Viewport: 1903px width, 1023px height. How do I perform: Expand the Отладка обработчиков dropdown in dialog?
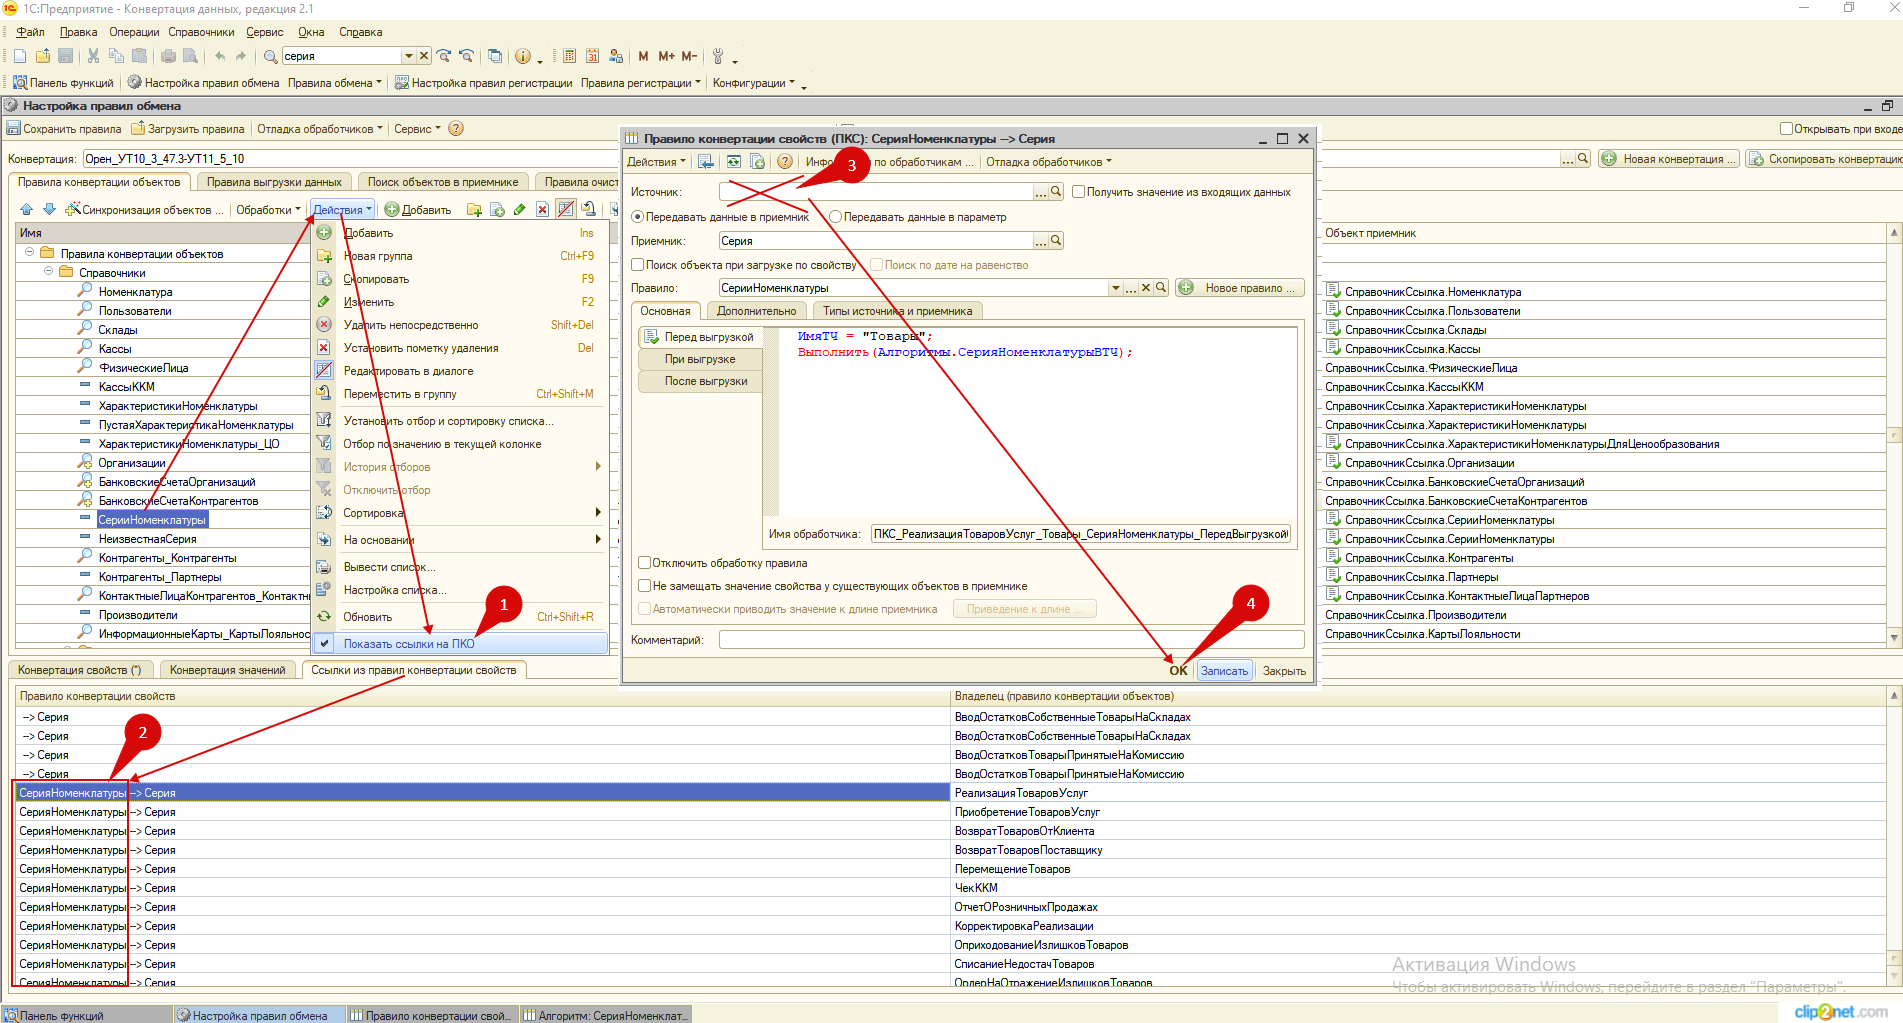tap(1048, 162)
